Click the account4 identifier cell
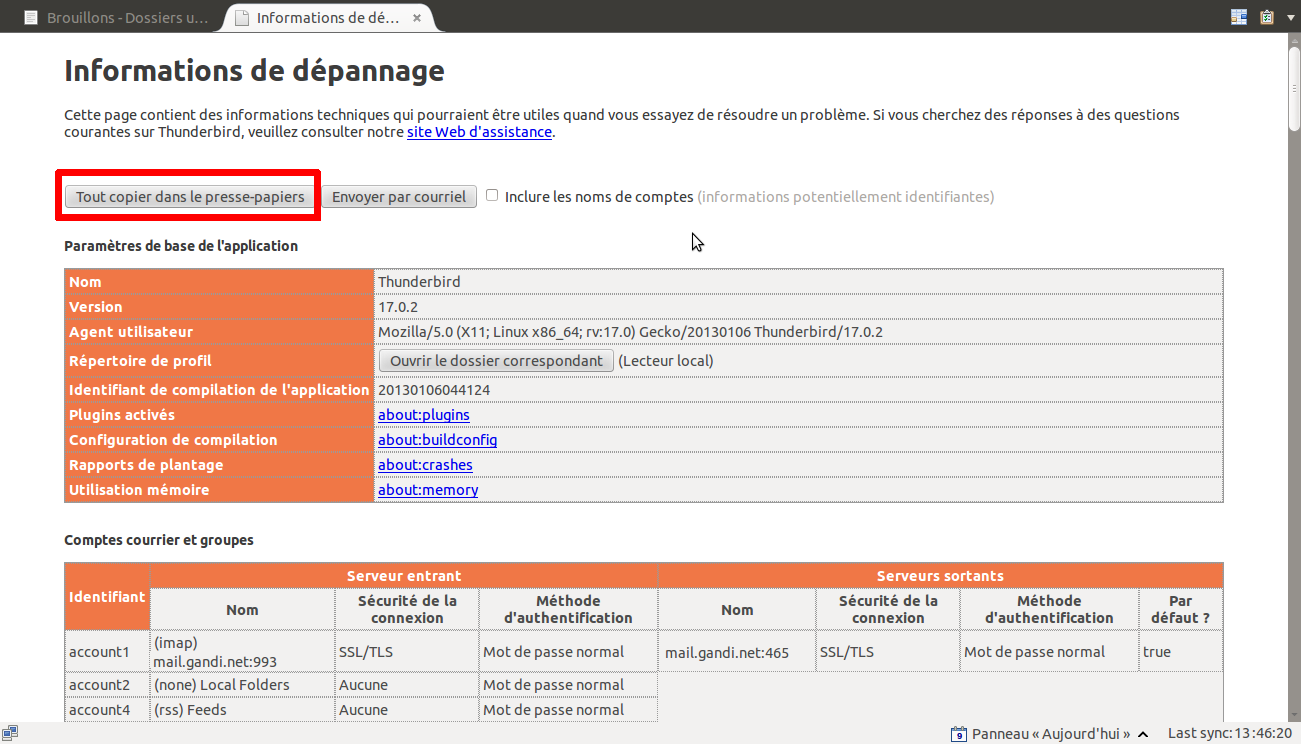The height and width of the screenshot is (744, 1301). point(107,710)
